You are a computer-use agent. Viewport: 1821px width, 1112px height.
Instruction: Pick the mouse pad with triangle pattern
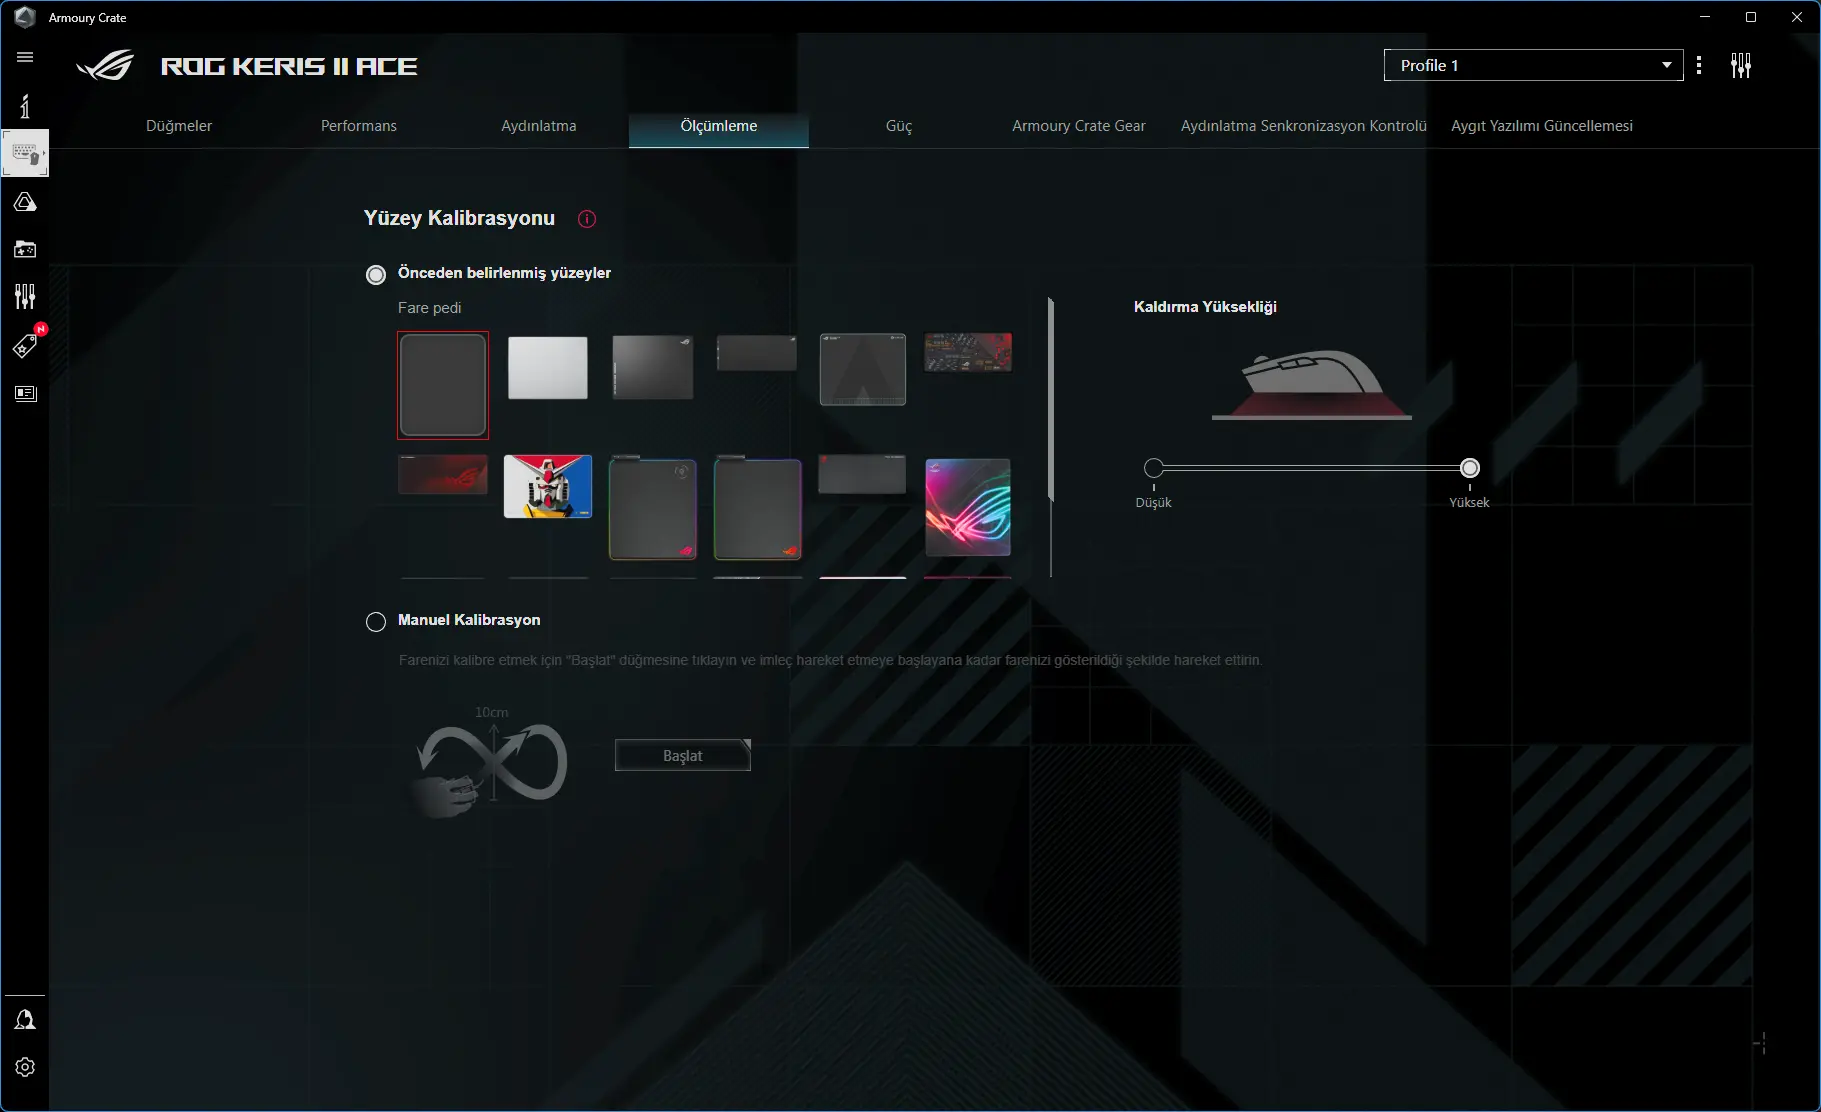[863, 369]
